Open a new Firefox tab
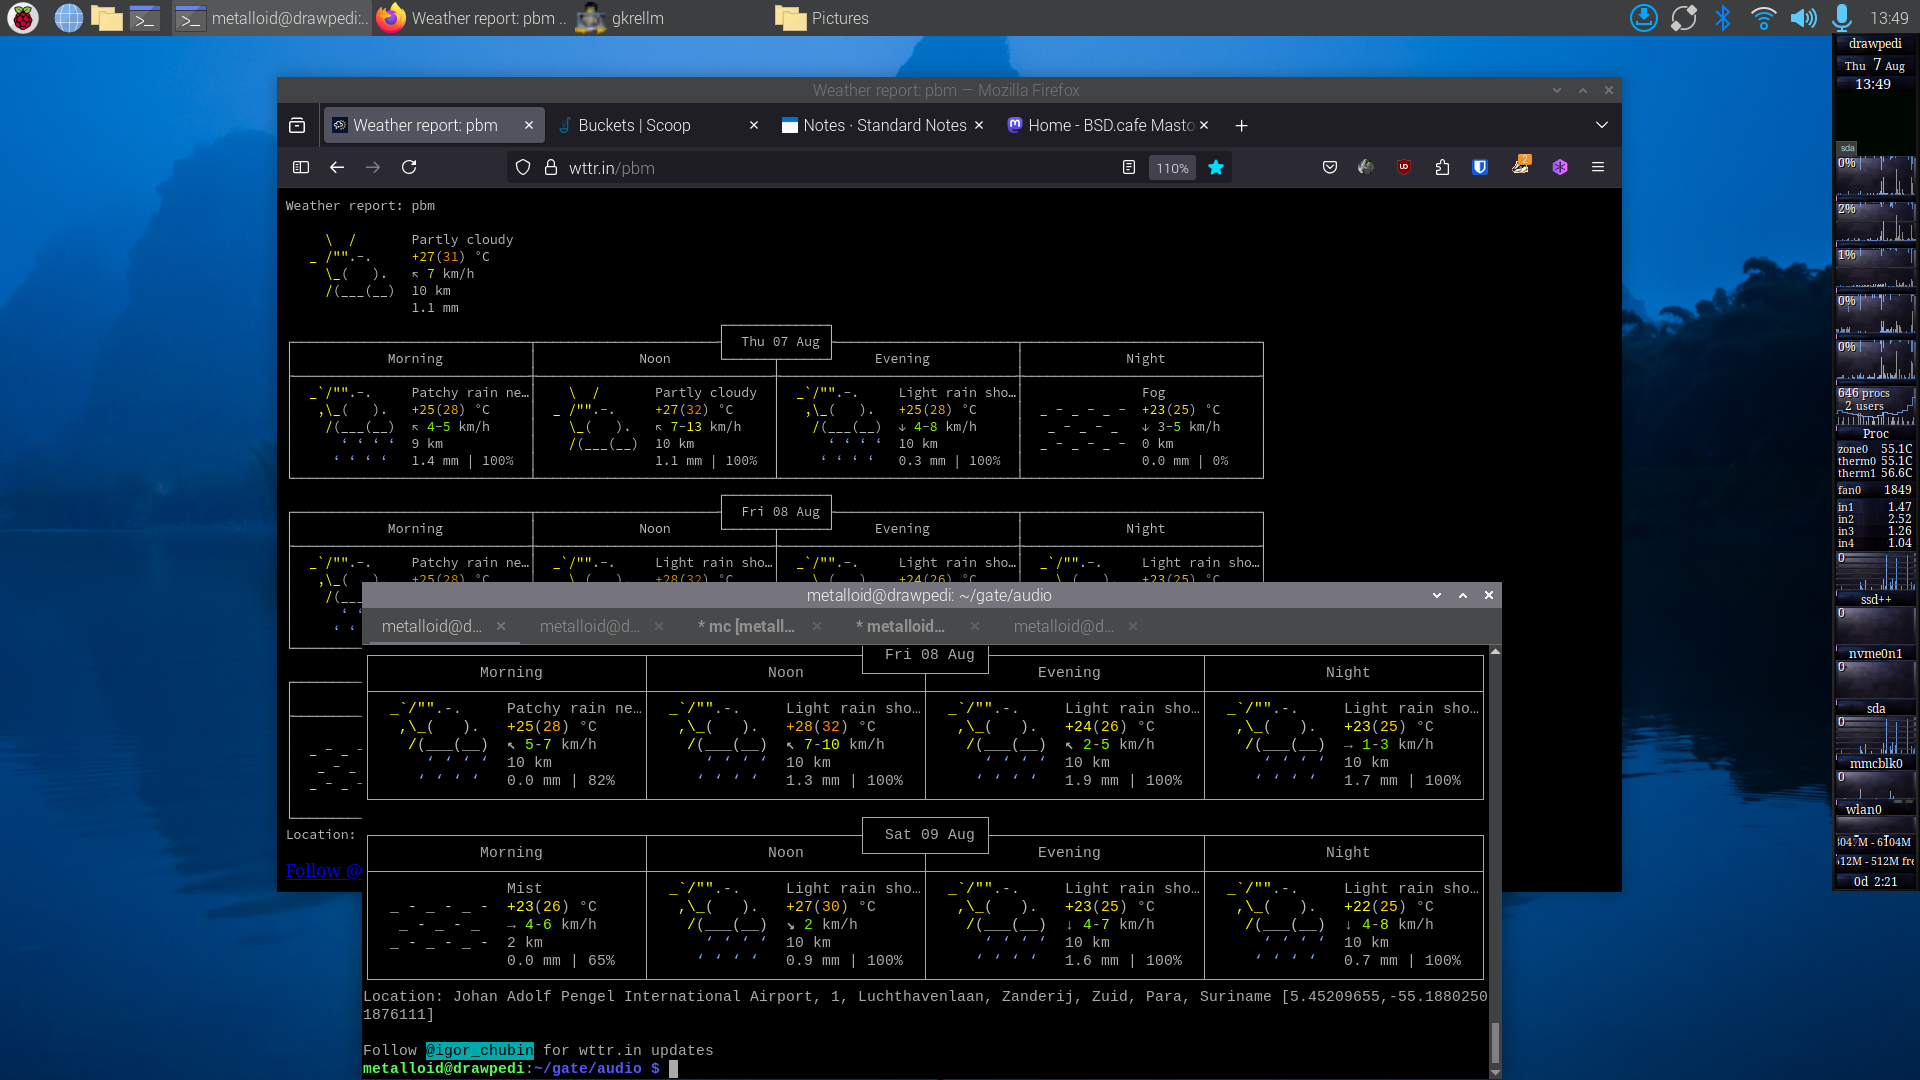1920x1080 pixels. 1241,126
